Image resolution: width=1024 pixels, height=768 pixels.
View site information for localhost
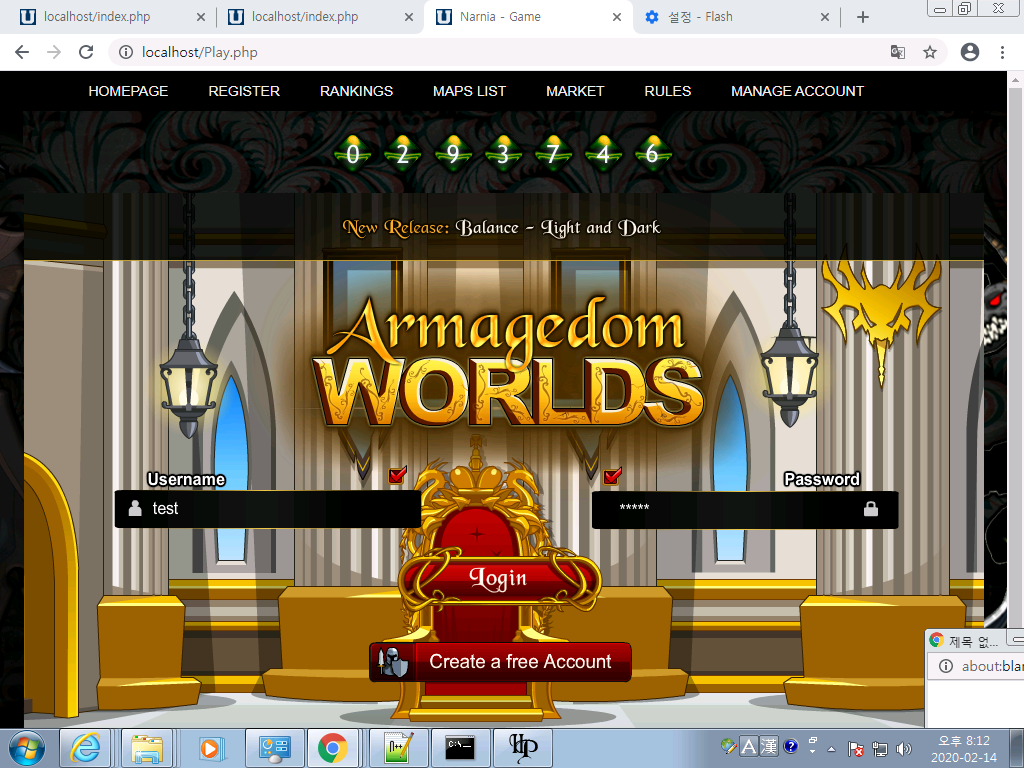(x=126, y=52)
